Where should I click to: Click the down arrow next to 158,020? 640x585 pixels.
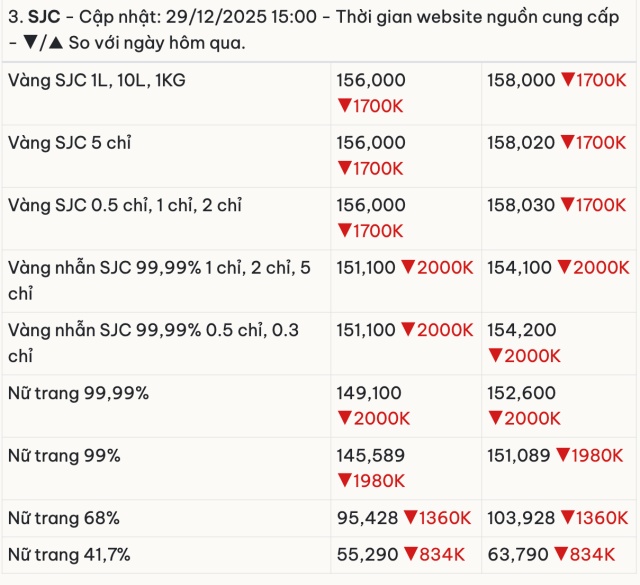click(x=566, y=143)
